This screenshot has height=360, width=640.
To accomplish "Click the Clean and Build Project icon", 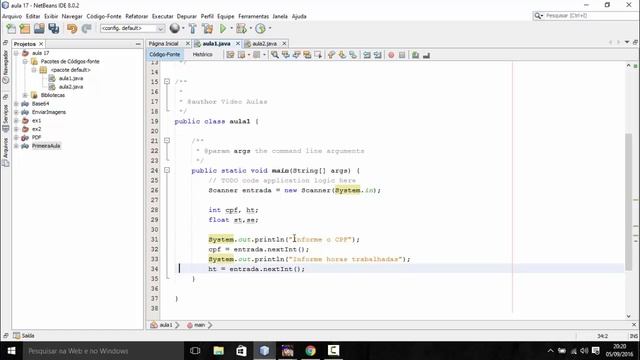I will pos(207,28).
